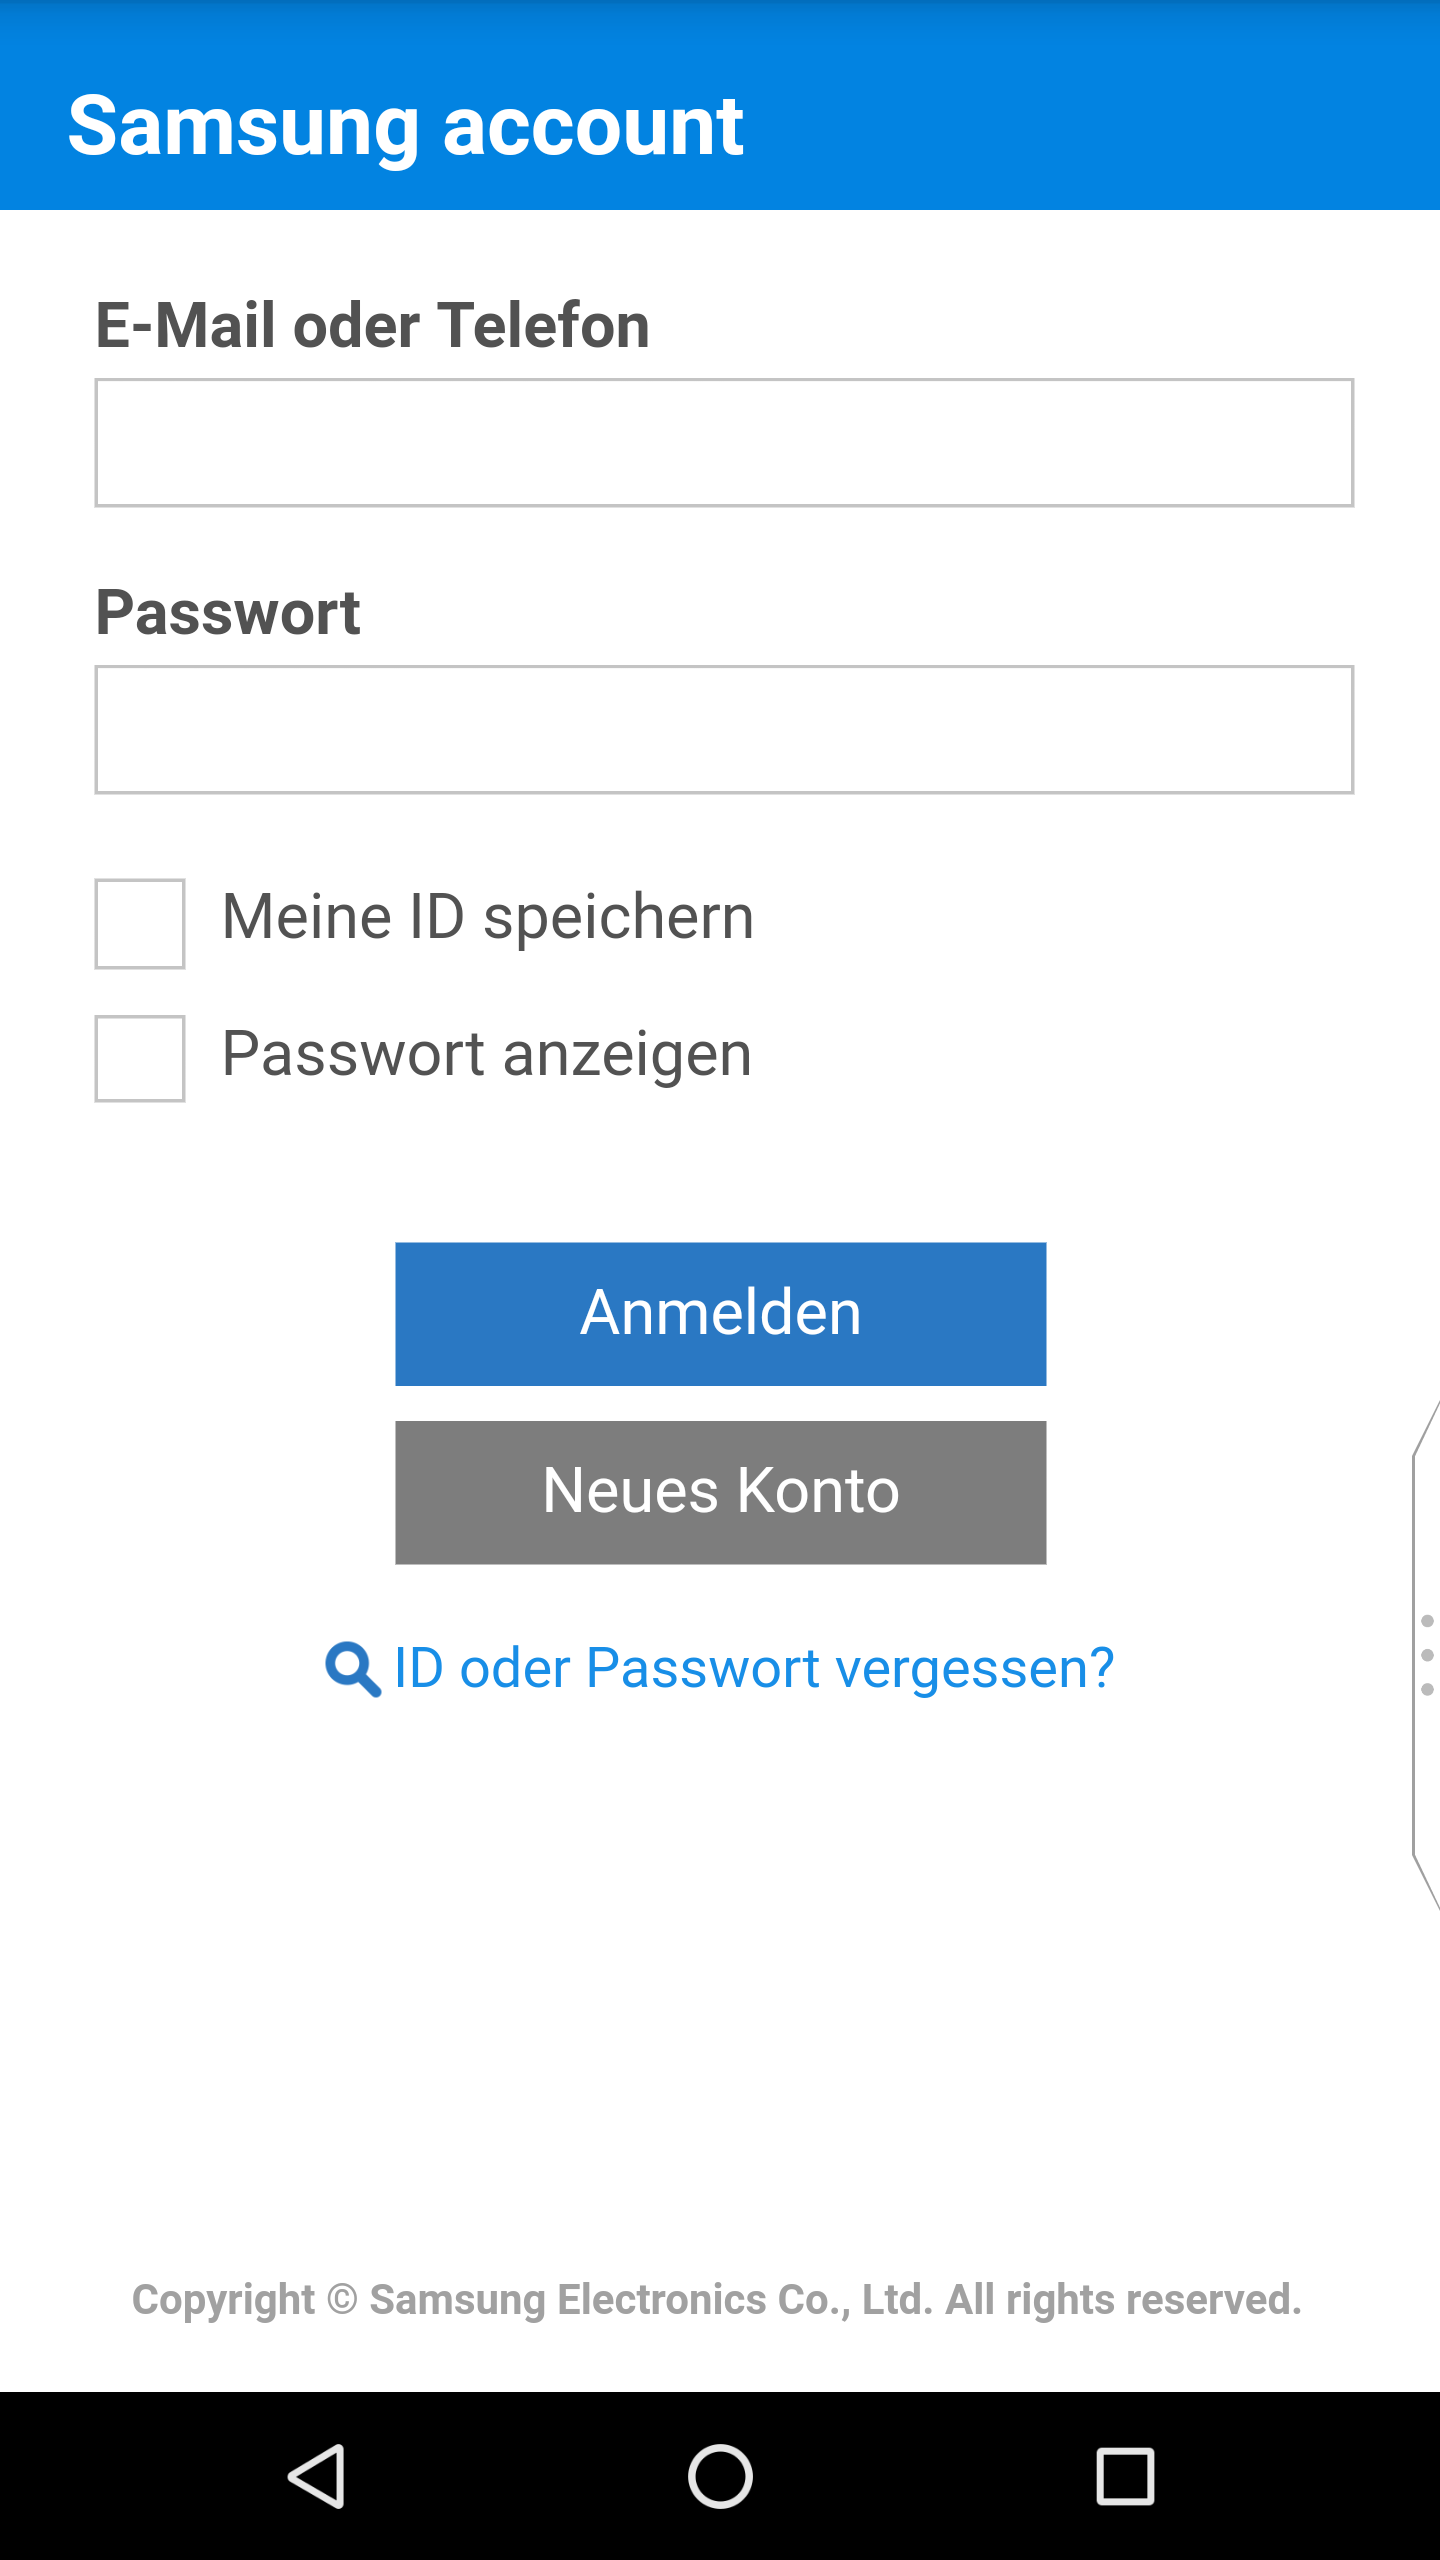Tap the bold 'Passwort' field label
1440x2560 pixels.
tap(228, 612)
